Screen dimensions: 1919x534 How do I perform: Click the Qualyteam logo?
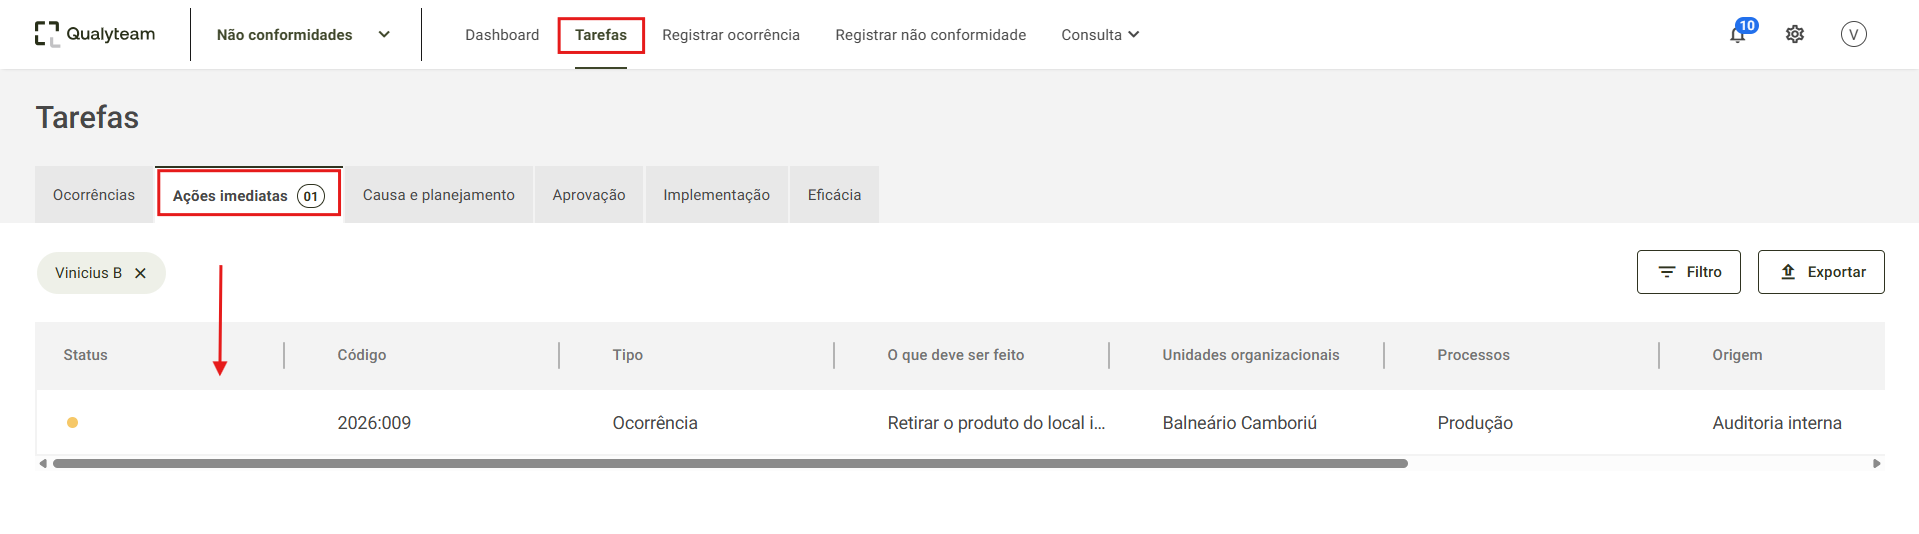tap(95, 34)
